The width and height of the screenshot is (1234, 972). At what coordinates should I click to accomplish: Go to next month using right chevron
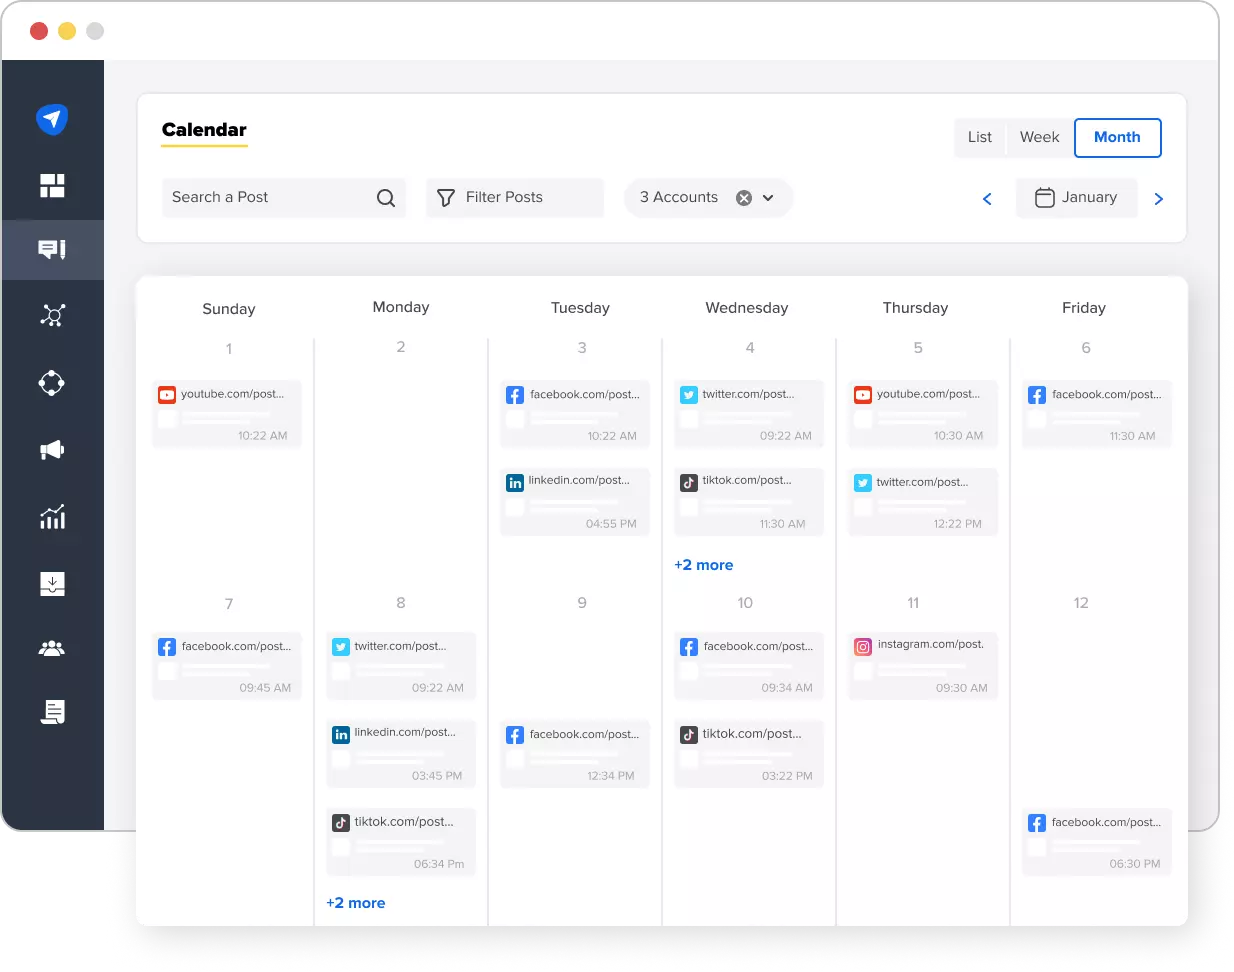coord(1158,198)
